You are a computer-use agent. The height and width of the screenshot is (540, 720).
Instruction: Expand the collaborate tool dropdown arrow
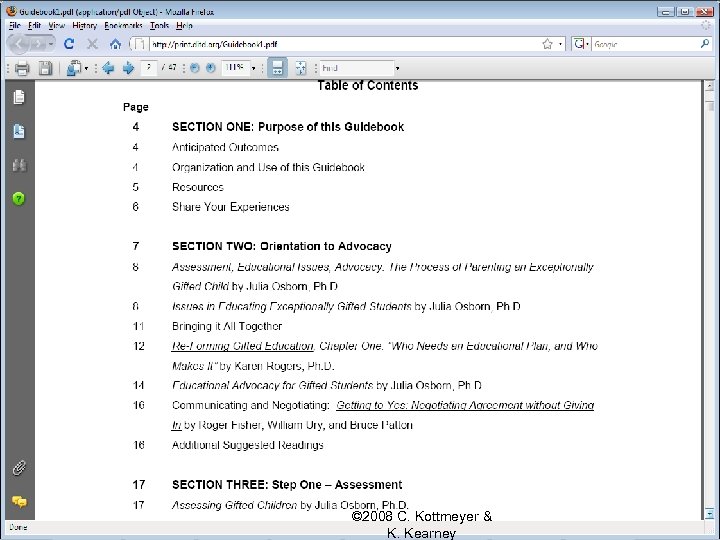[86, 69]
